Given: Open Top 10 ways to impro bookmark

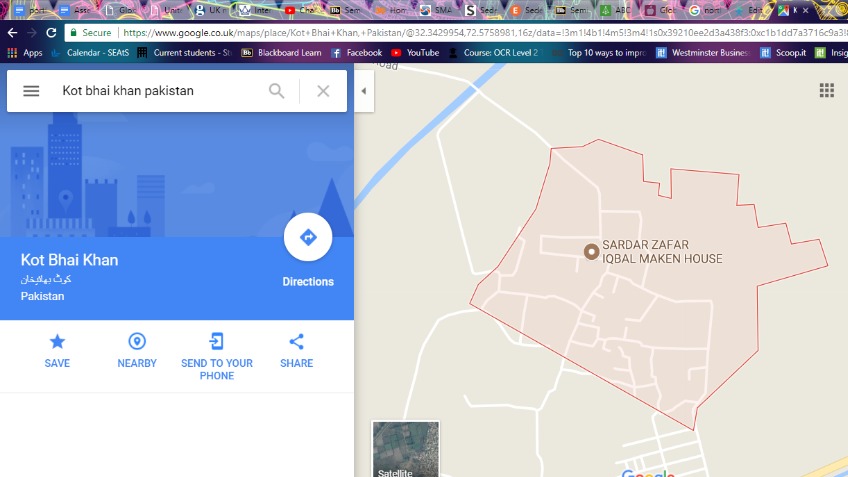Looking at the screenshot, I should [x=599, y=52].
